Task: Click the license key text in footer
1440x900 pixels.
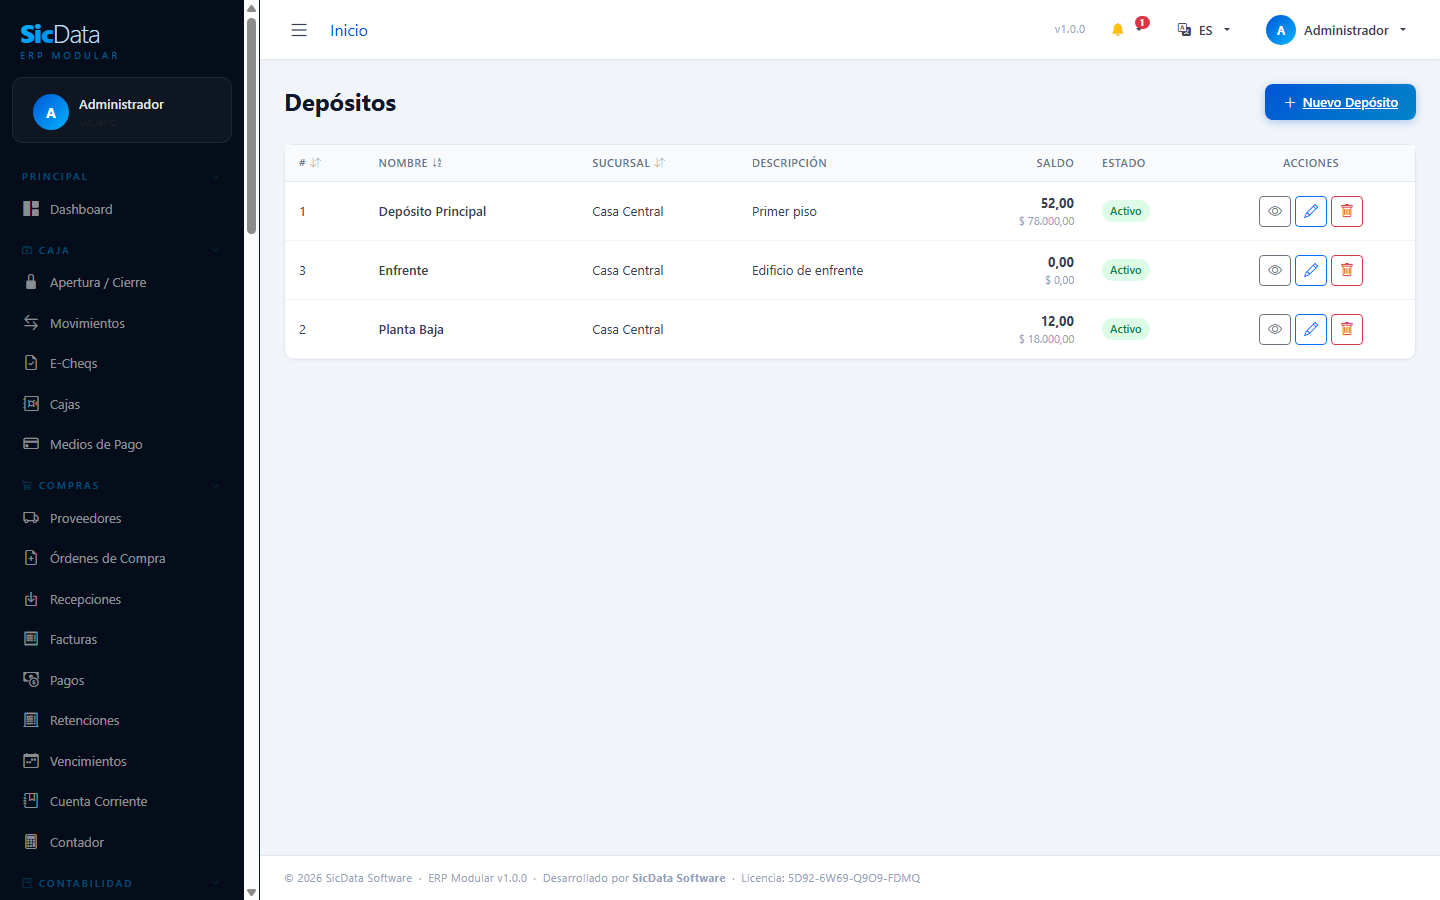Action: click(x=830, y=878)
